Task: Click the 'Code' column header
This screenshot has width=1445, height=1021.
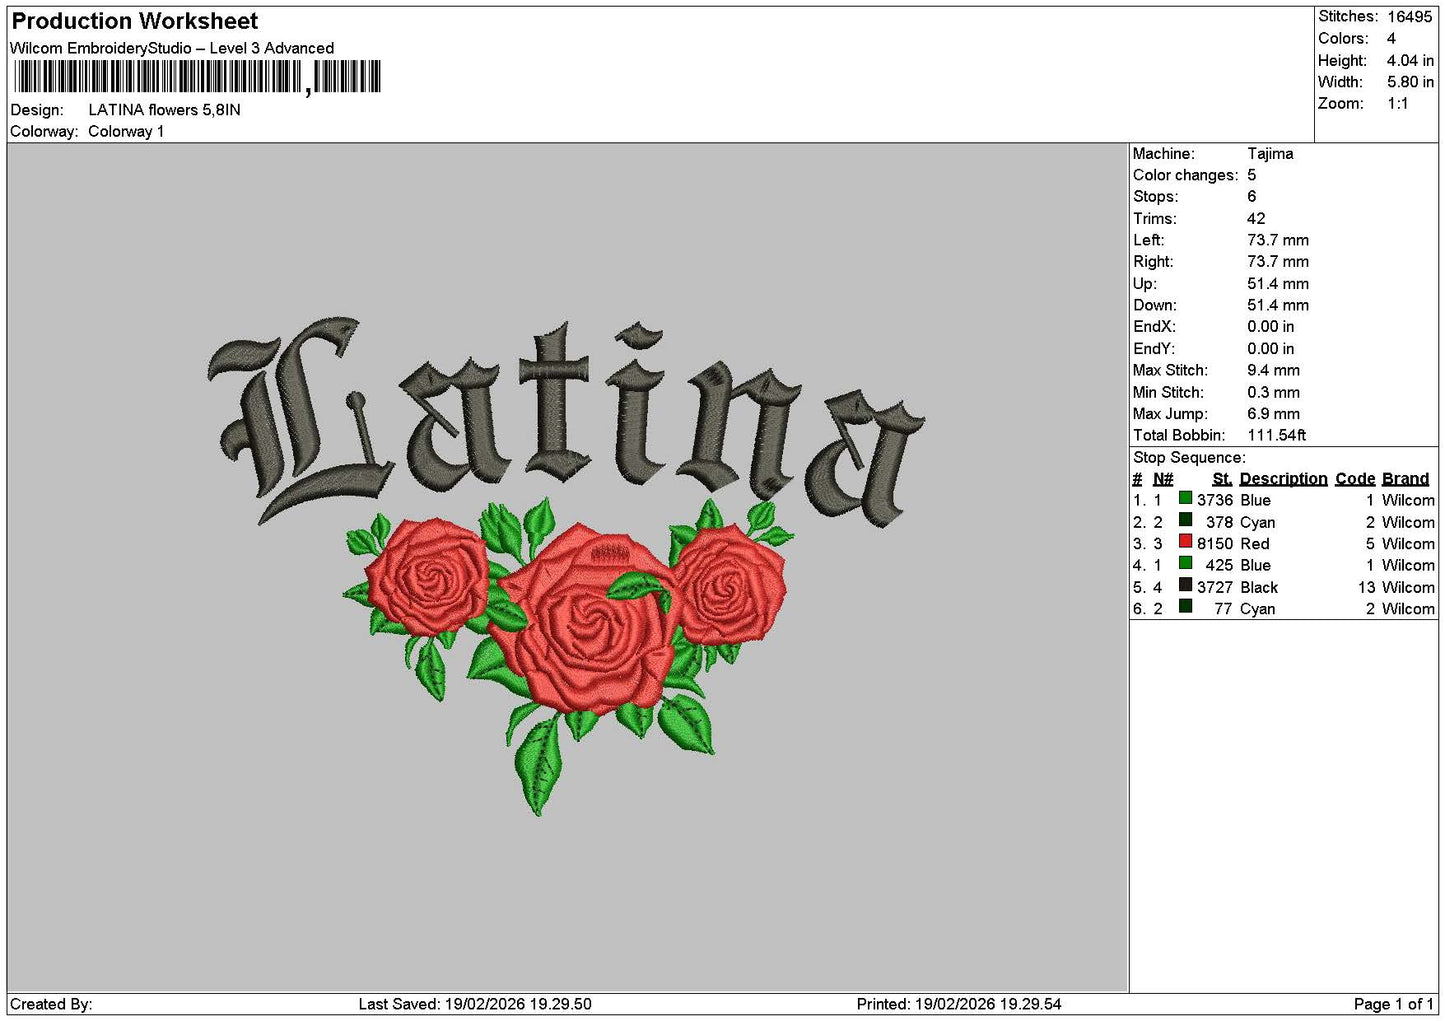Action: click(1355, 479)
